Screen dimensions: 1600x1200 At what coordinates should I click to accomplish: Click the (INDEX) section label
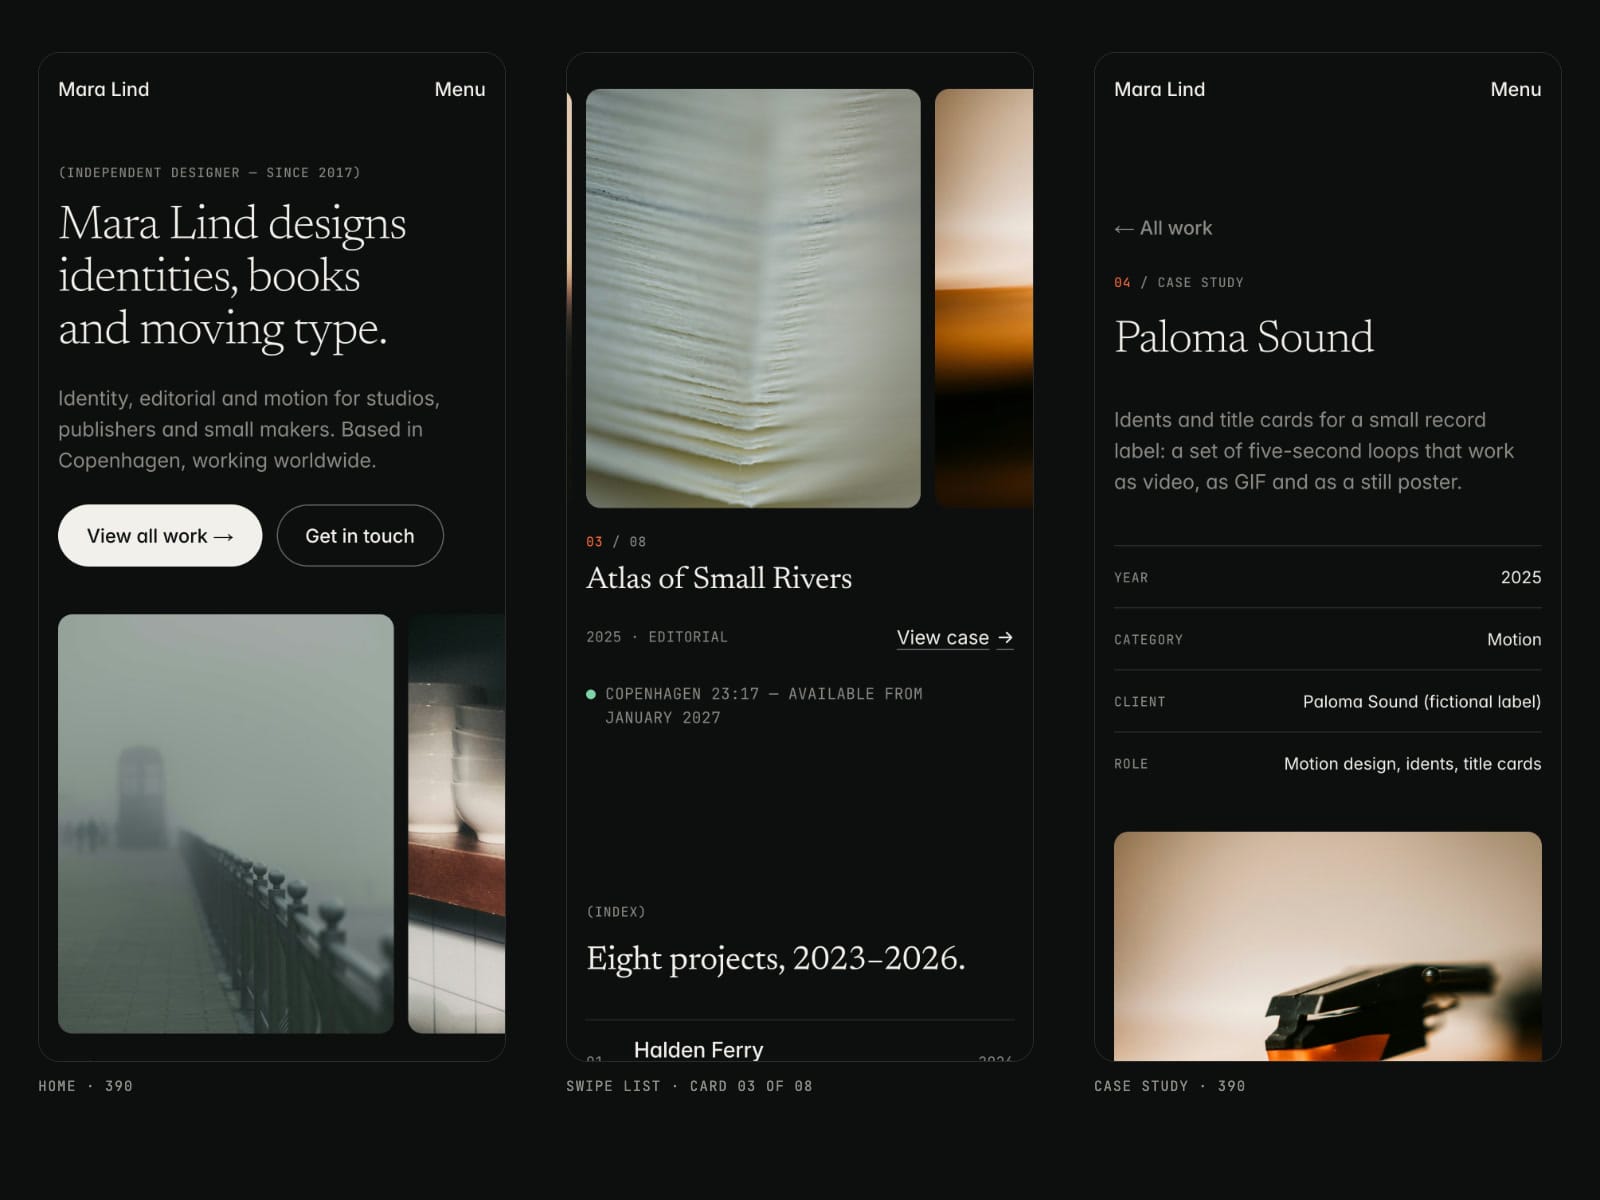click(x=616, y=912)
